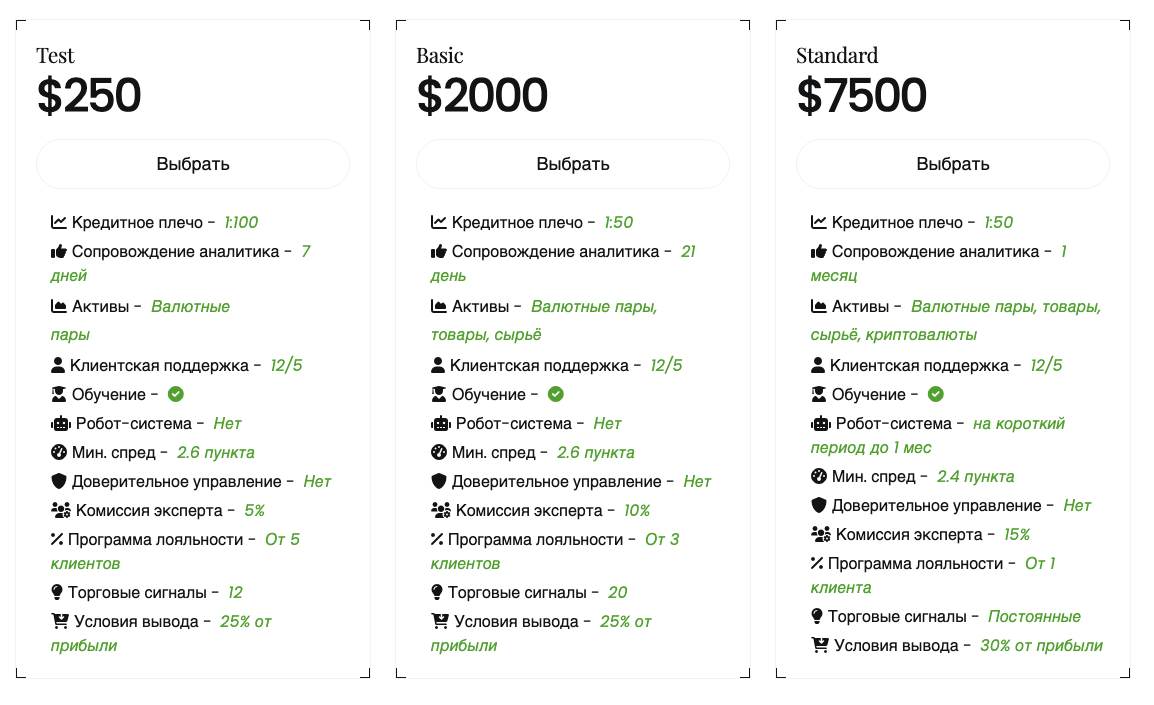This screenshot has width=1154, height=705.
Task: Click the graduate icon for Обучение in Basic
Action: (439, 394)
